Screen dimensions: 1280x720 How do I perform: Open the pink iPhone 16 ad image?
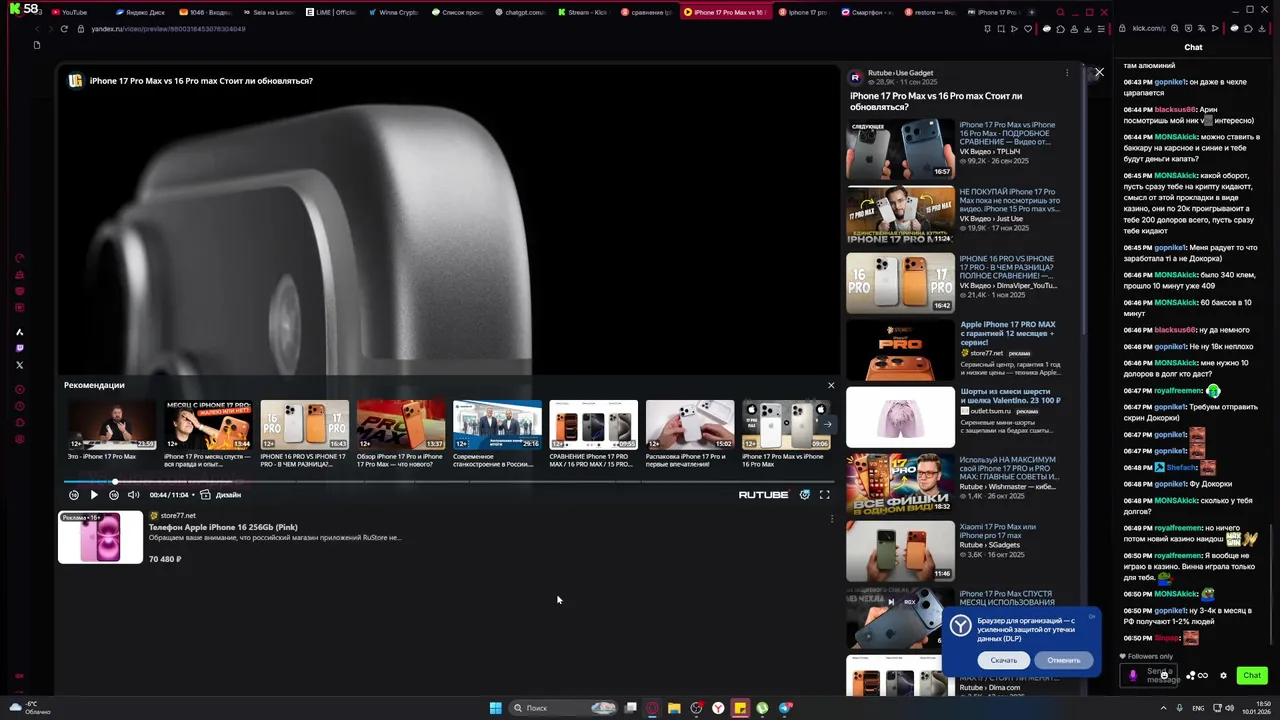(101, 537)
